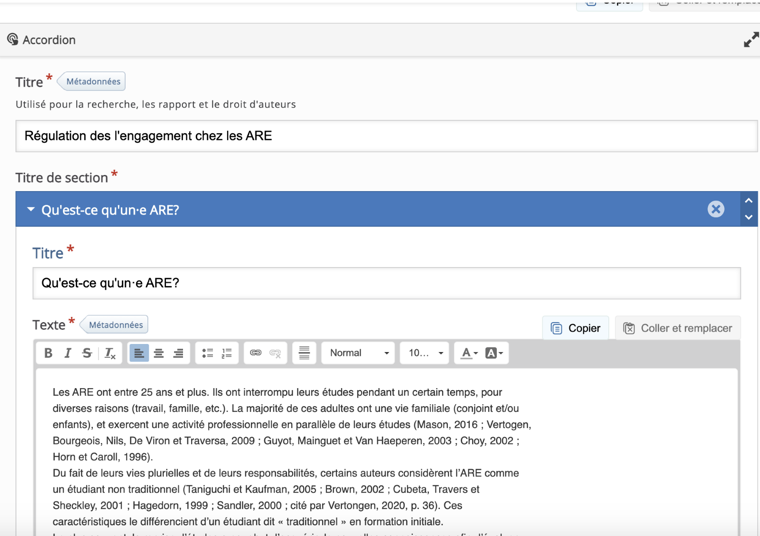Image resolution: width=760 pixels, height=536 pixels.
Task: Insert a link in the text
Action: point(255,353)
